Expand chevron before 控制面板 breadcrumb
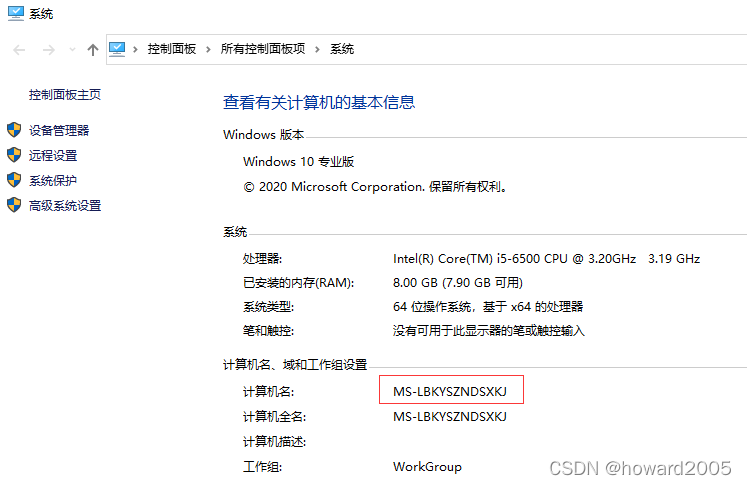The height and width of the screenshot is (485, 747). coord(135,49)
